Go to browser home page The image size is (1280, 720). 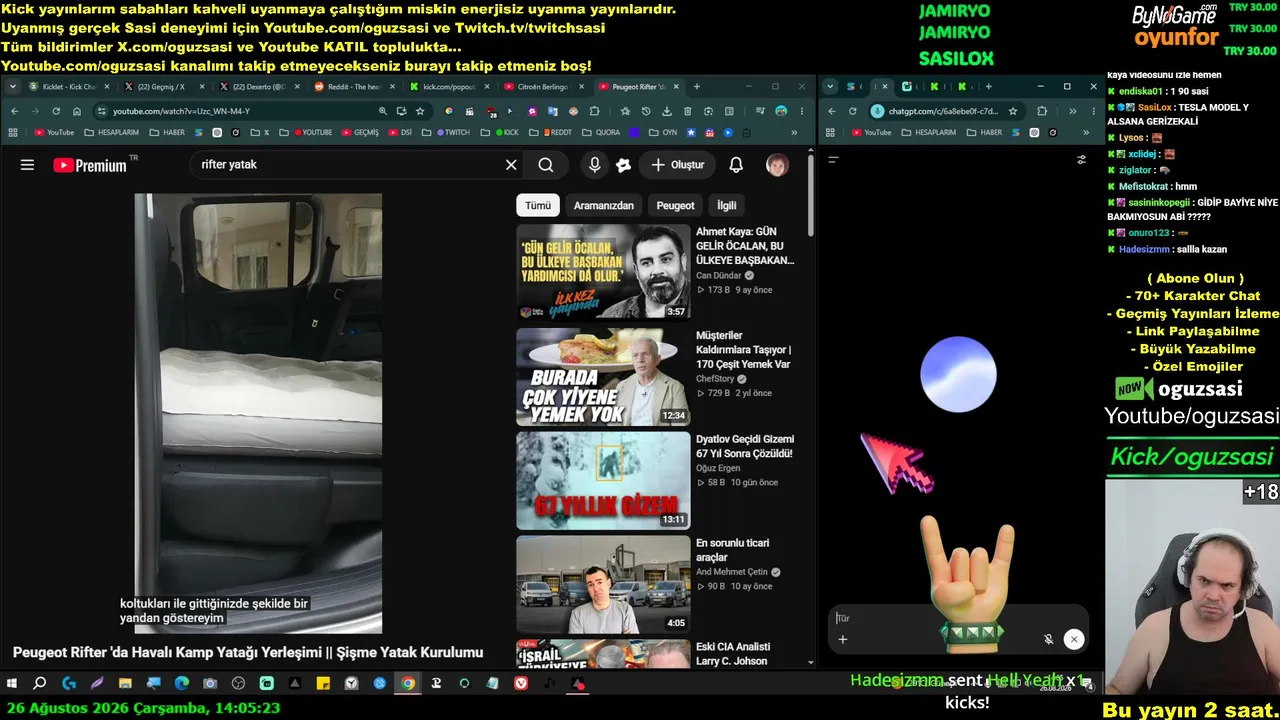[77, 111]
